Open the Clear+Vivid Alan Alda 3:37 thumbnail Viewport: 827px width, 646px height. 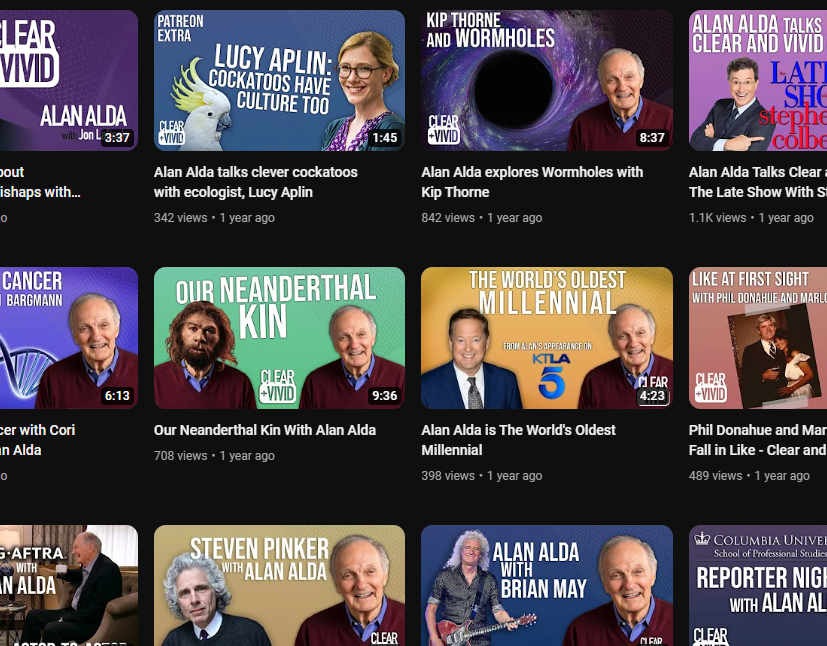69,81
